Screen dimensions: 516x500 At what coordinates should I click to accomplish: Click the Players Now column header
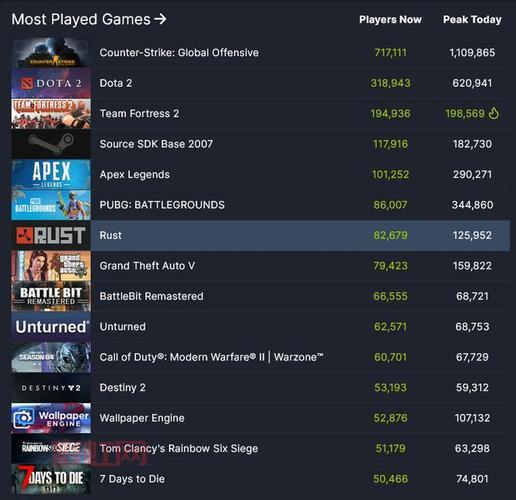(x=390, y=20)
